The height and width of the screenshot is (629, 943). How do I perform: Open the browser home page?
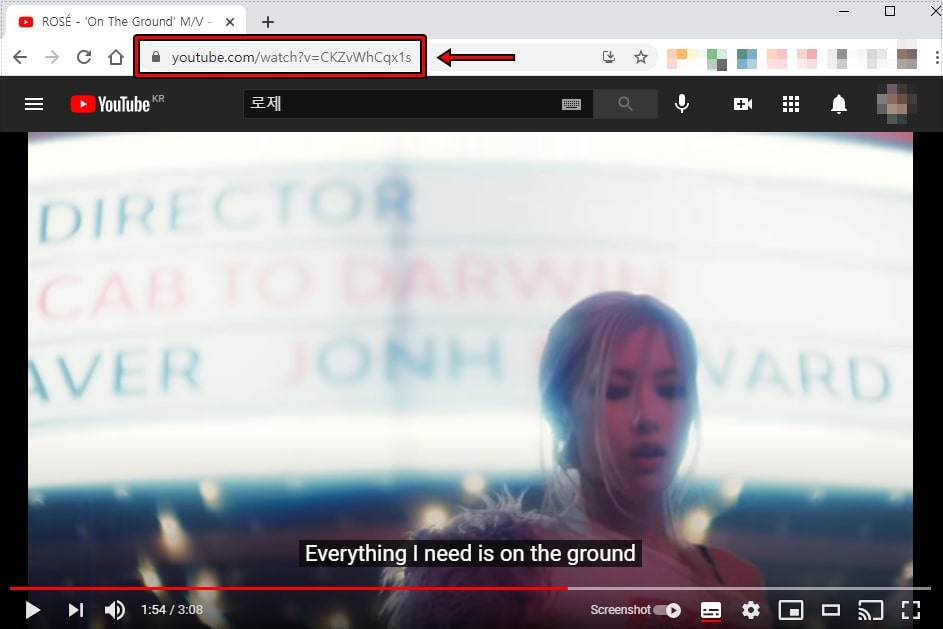[x=116, y=57]
